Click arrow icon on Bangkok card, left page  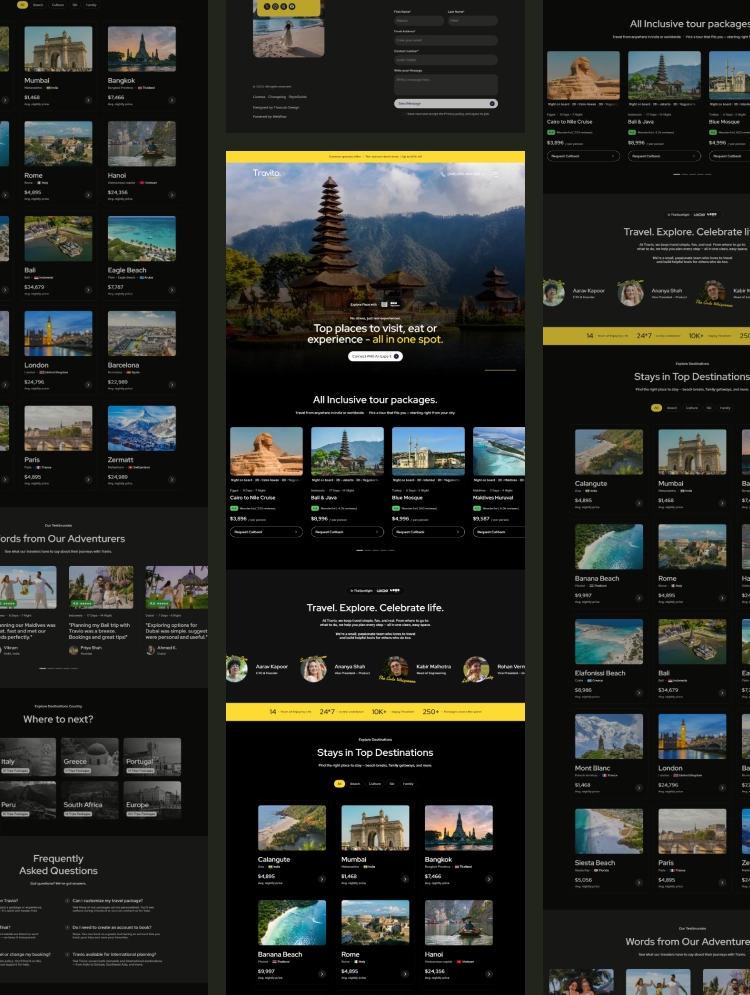(172, 100)
